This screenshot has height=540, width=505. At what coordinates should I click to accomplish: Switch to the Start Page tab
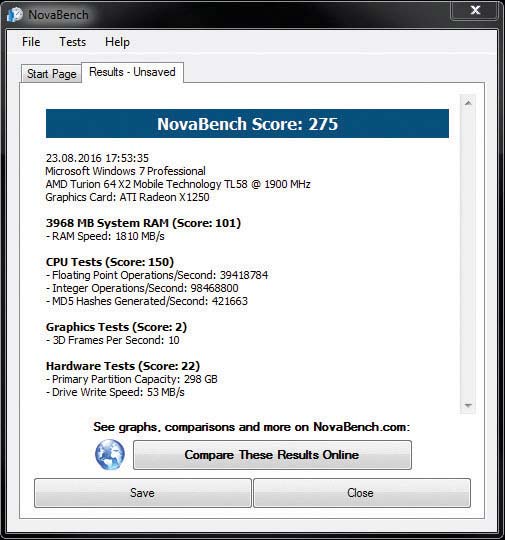coord(52,74)
